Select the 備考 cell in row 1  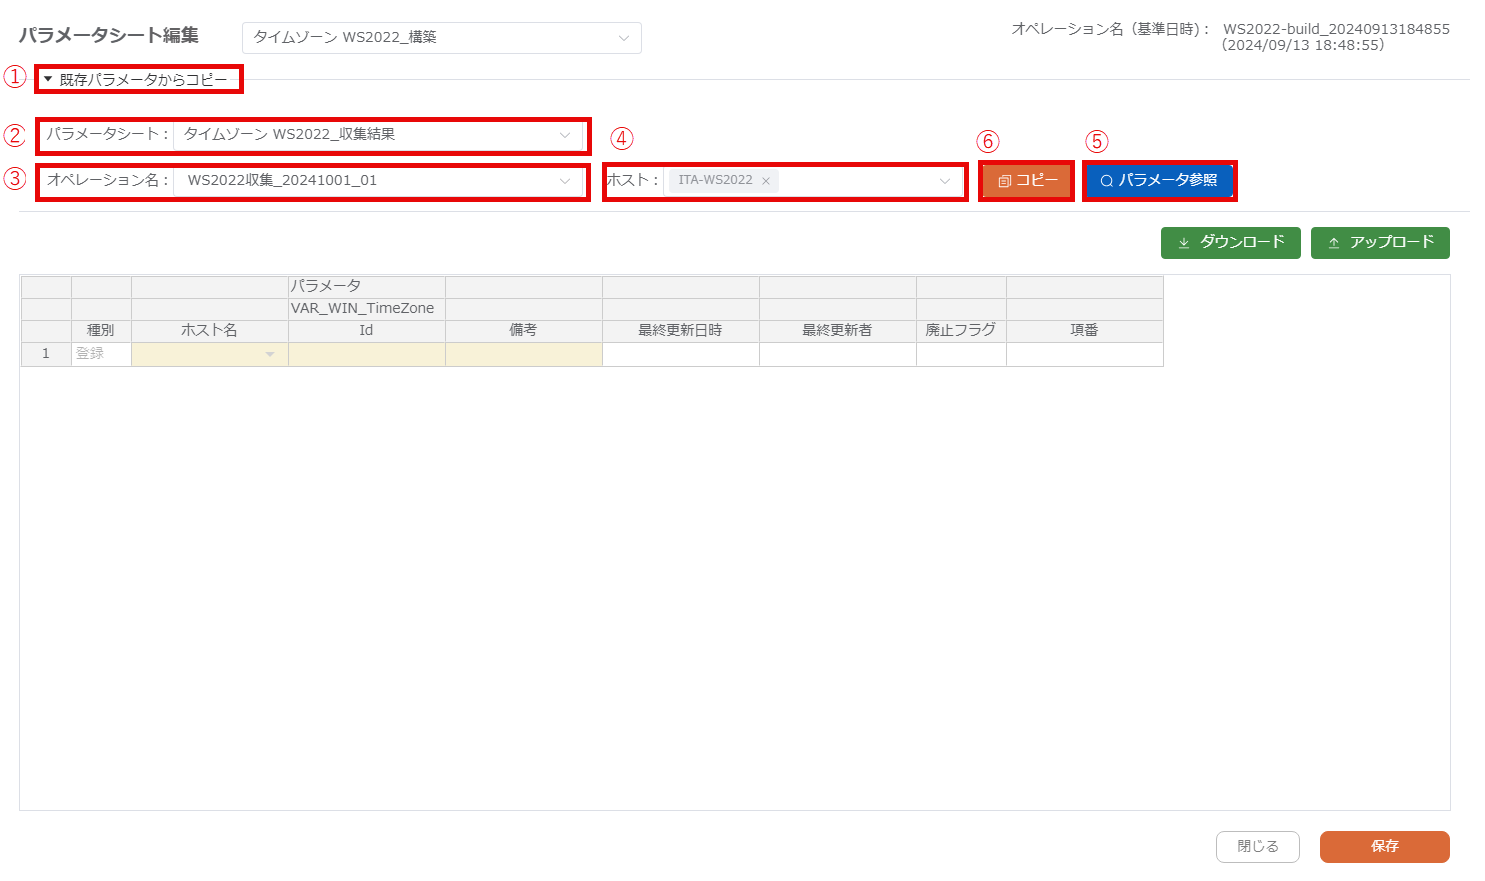coord(523,354)
